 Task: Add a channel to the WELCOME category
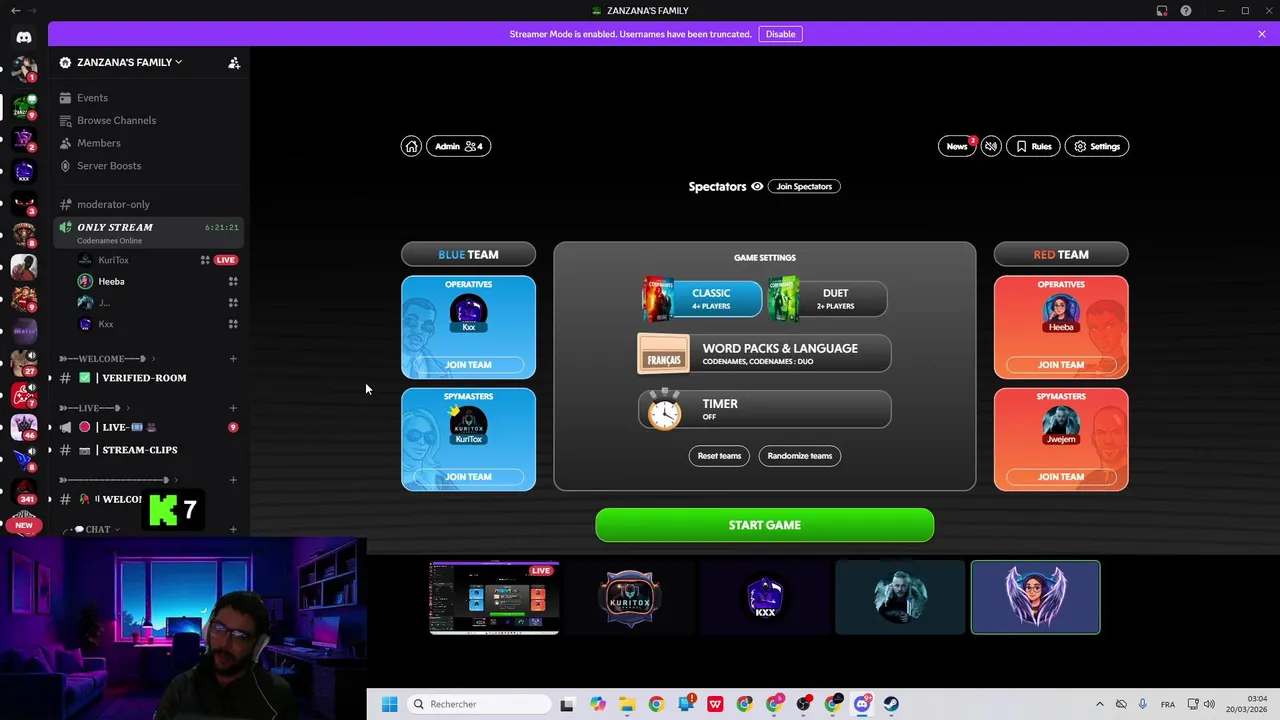(x=233, y=358)
